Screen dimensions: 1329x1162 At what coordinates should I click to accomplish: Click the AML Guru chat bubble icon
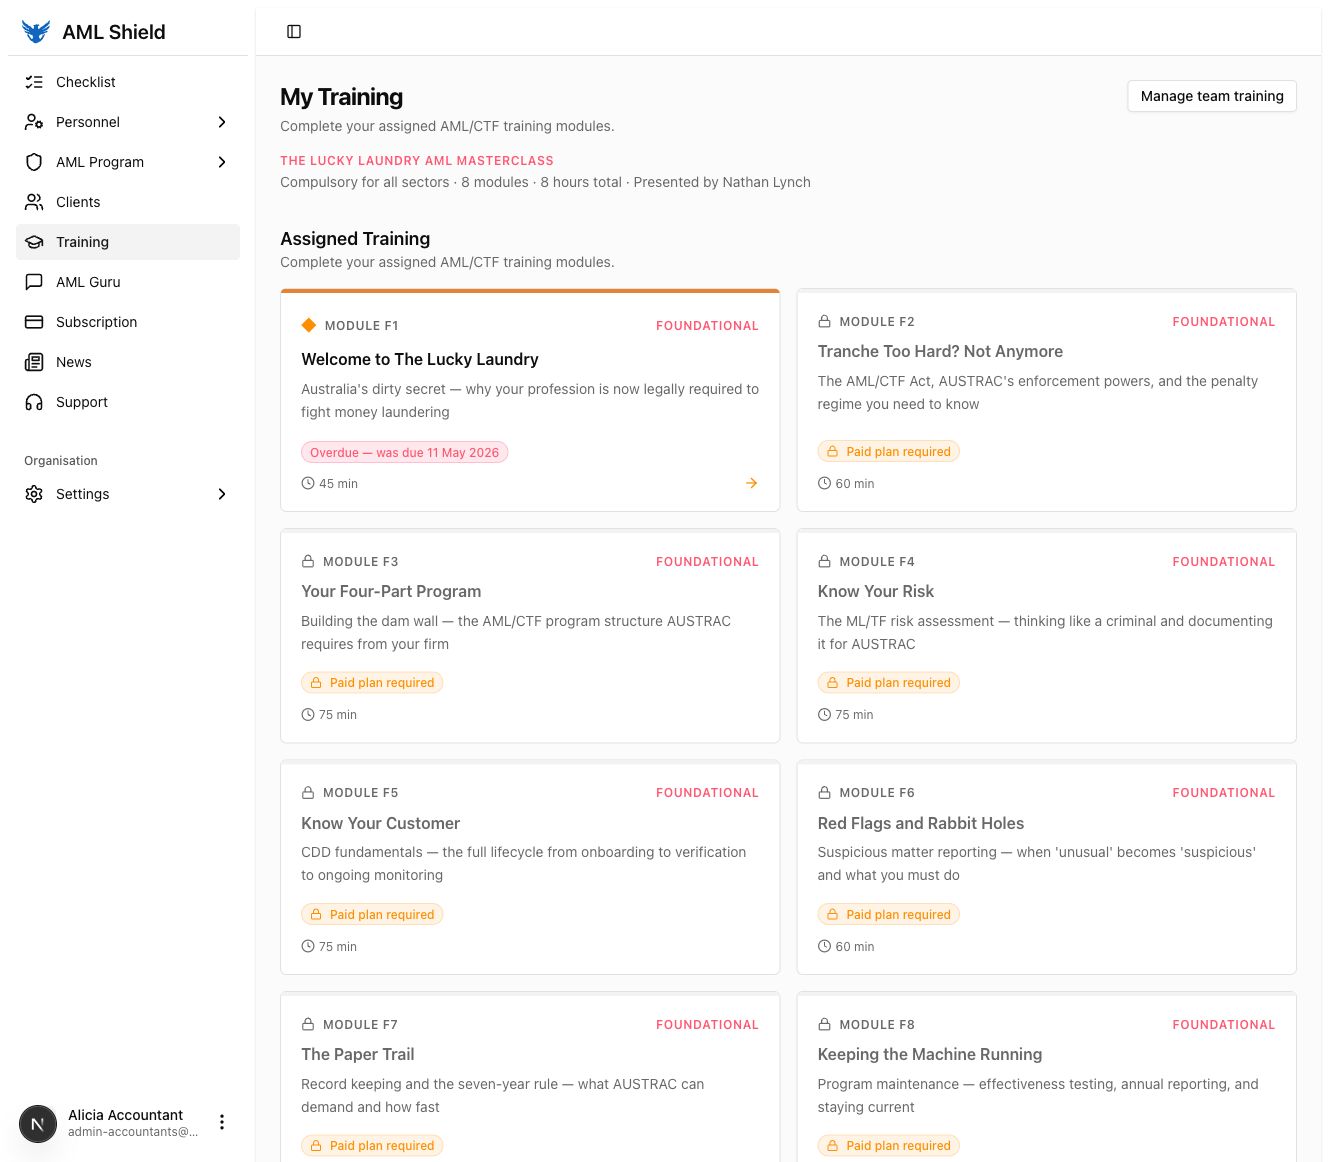(x=34, y=282)
